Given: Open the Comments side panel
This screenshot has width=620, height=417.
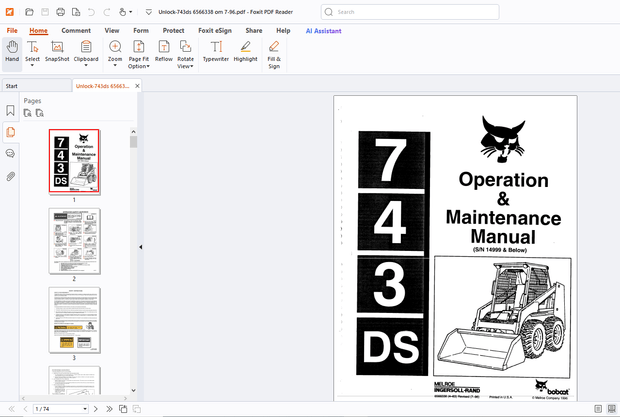Looking at the screenshot, I should pyautogui.click(x=10, y=153).
